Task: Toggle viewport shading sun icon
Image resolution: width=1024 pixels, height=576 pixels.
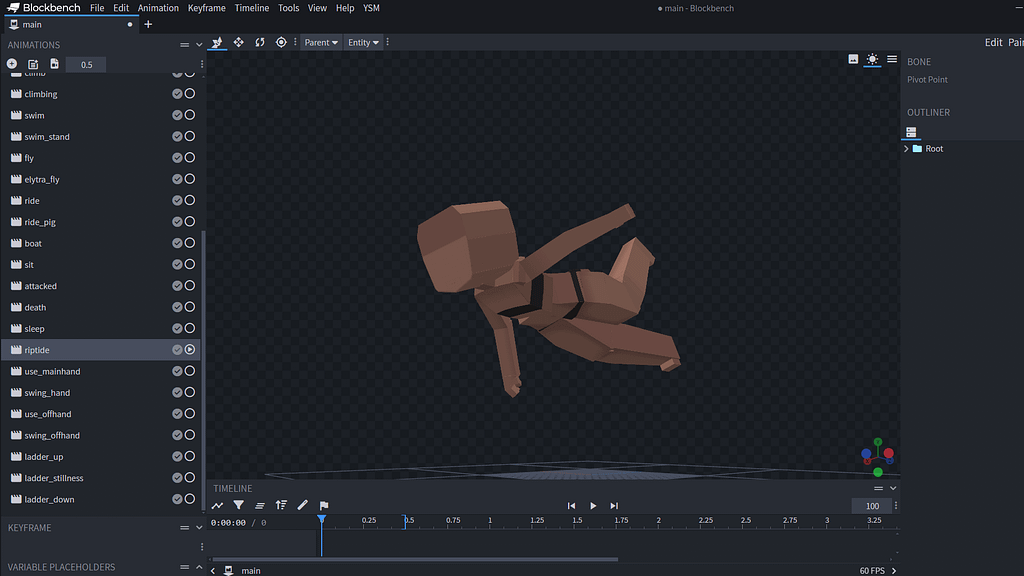Action: (872, 59)
